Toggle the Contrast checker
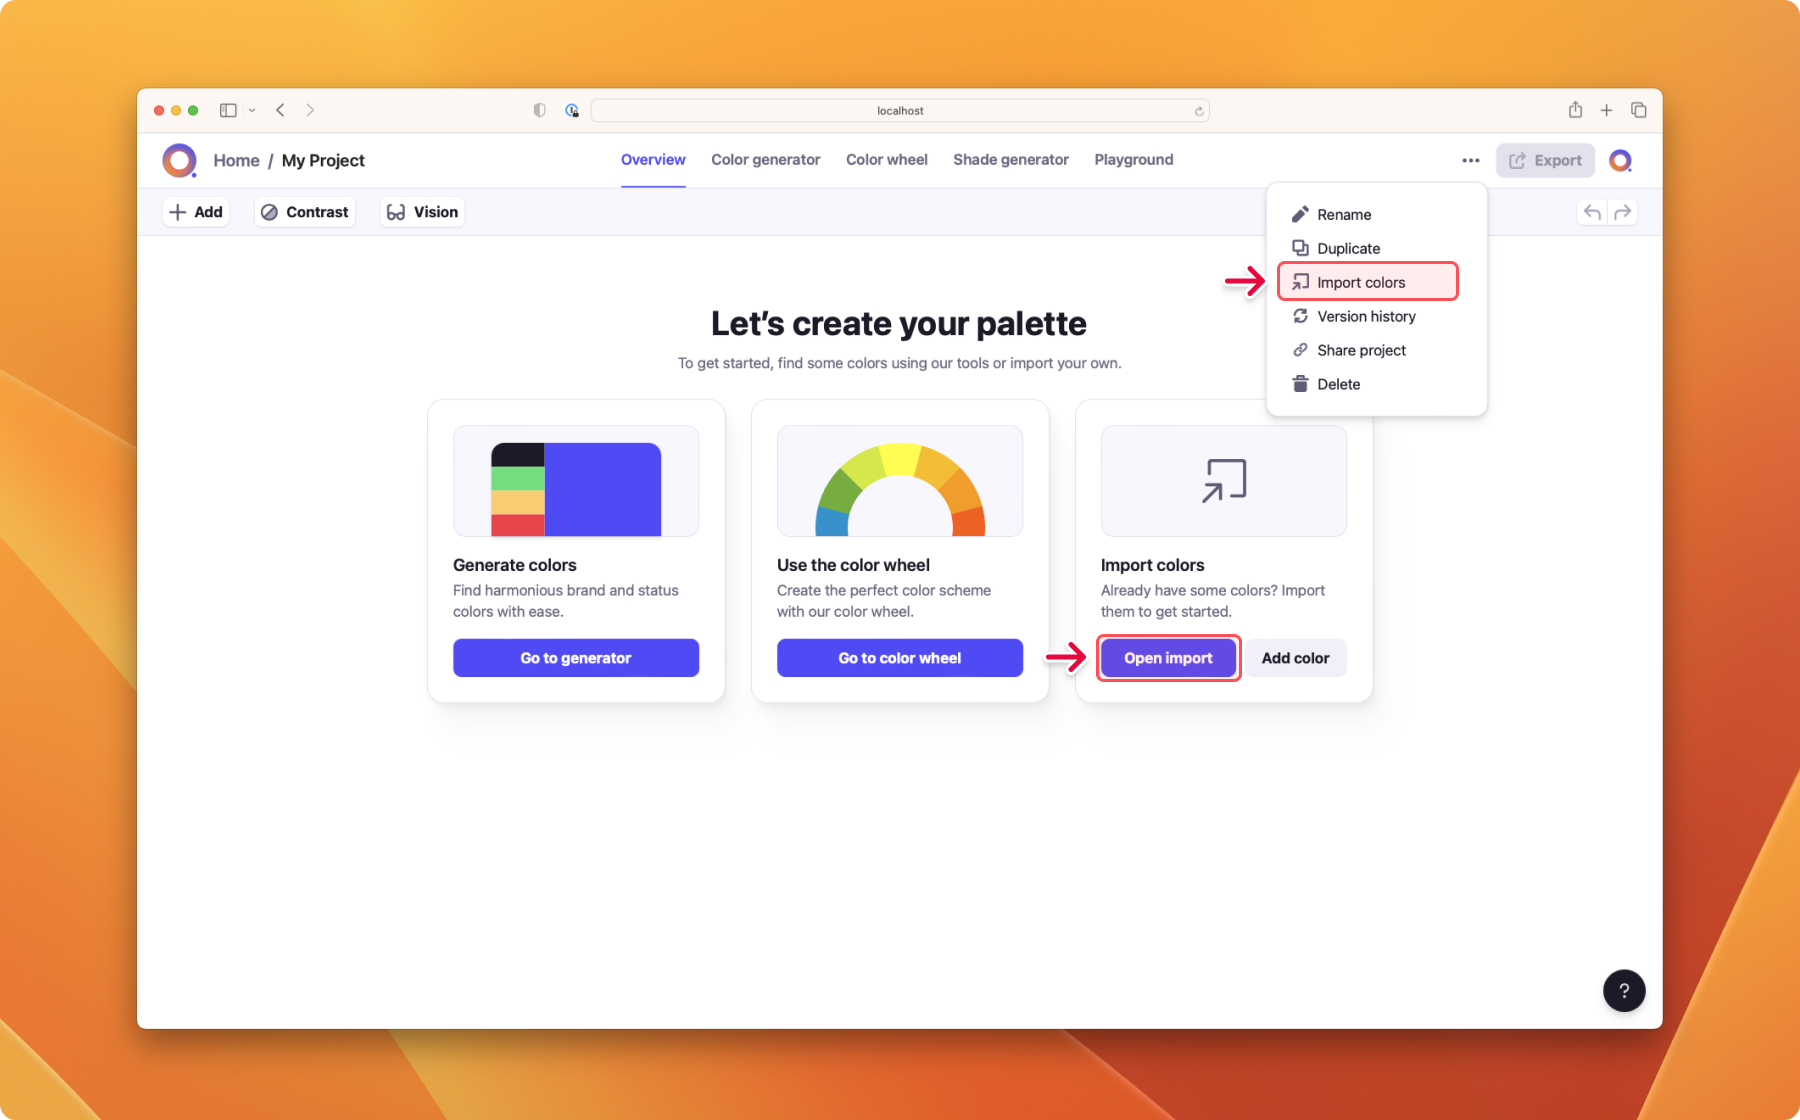The width and height of the screenshot is (1800, 1120). (x=305, y=212)
